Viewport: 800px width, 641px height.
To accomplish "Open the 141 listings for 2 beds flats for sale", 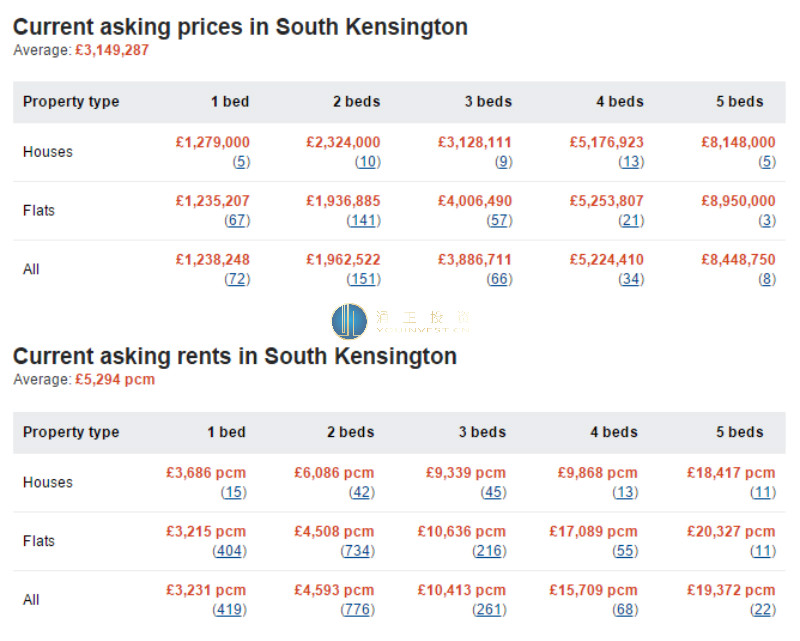I will pyautogui.click(x=364, y=220).
